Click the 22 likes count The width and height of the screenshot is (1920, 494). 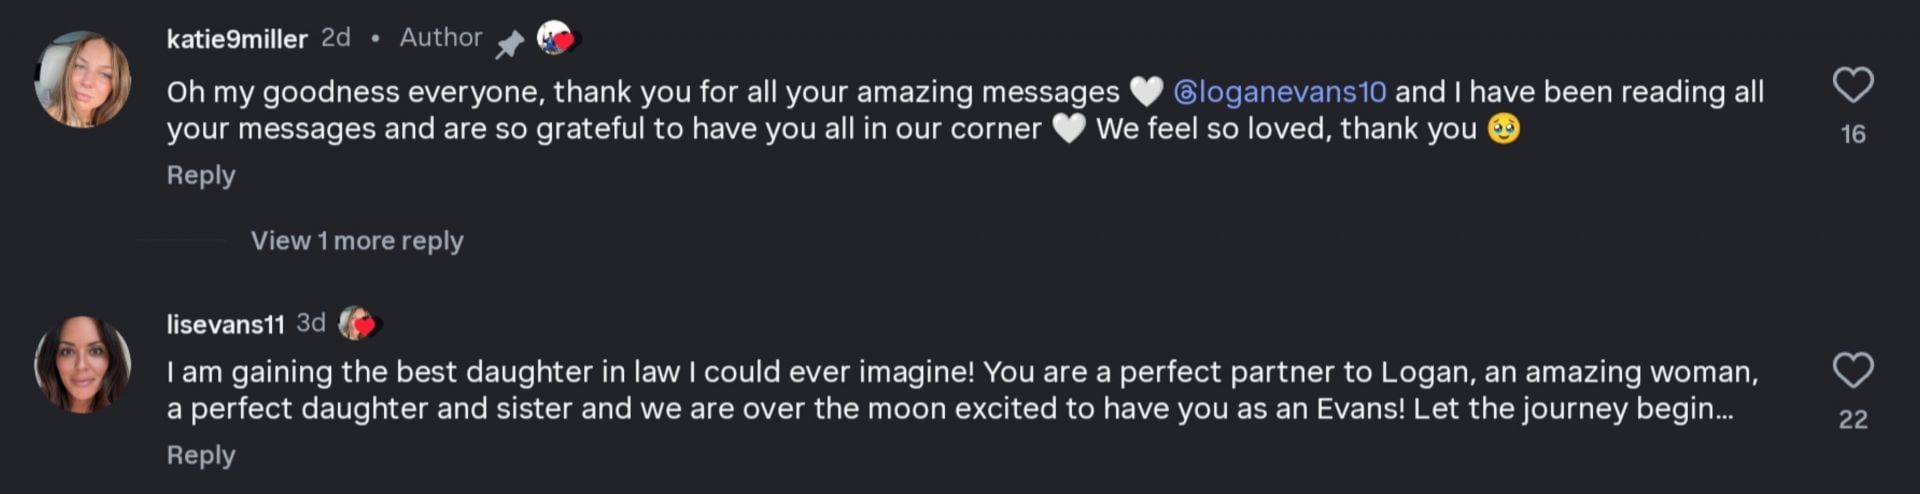tap(1853, 419)
